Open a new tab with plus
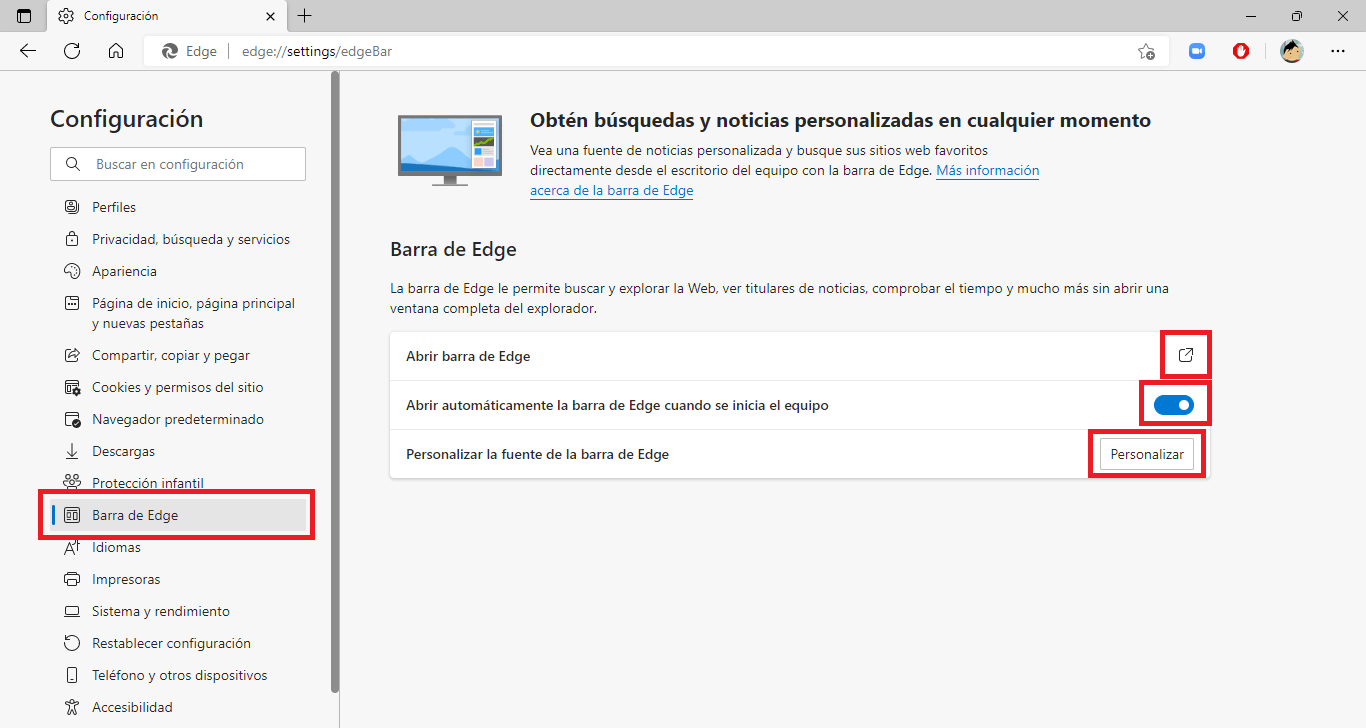The width and height of the screenshot is (1366, 728). [x=305, y=16]
